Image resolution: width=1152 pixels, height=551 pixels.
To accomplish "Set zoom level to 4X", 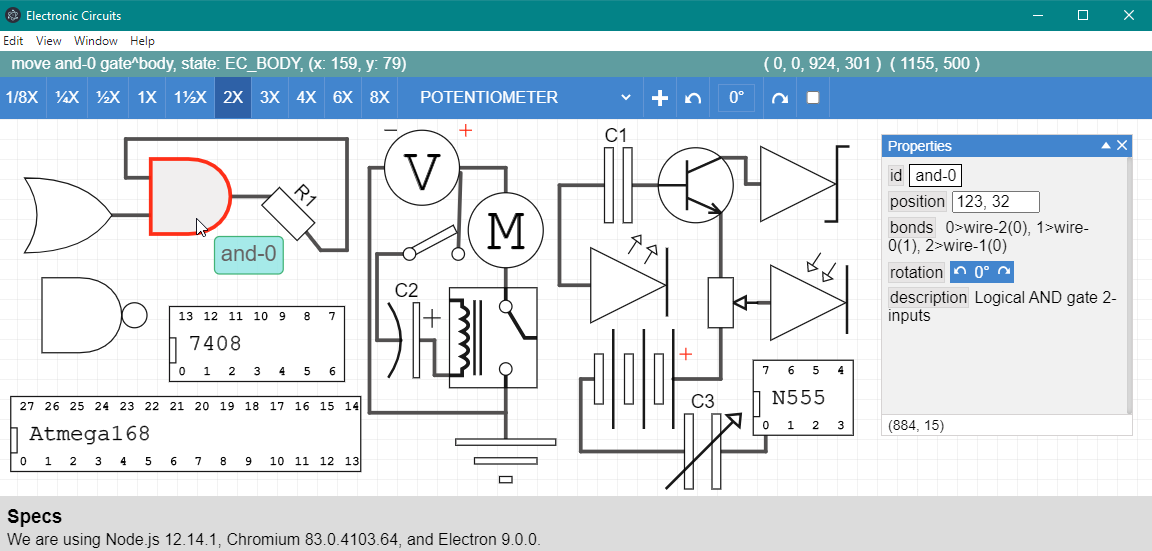I will click(306, 98).
